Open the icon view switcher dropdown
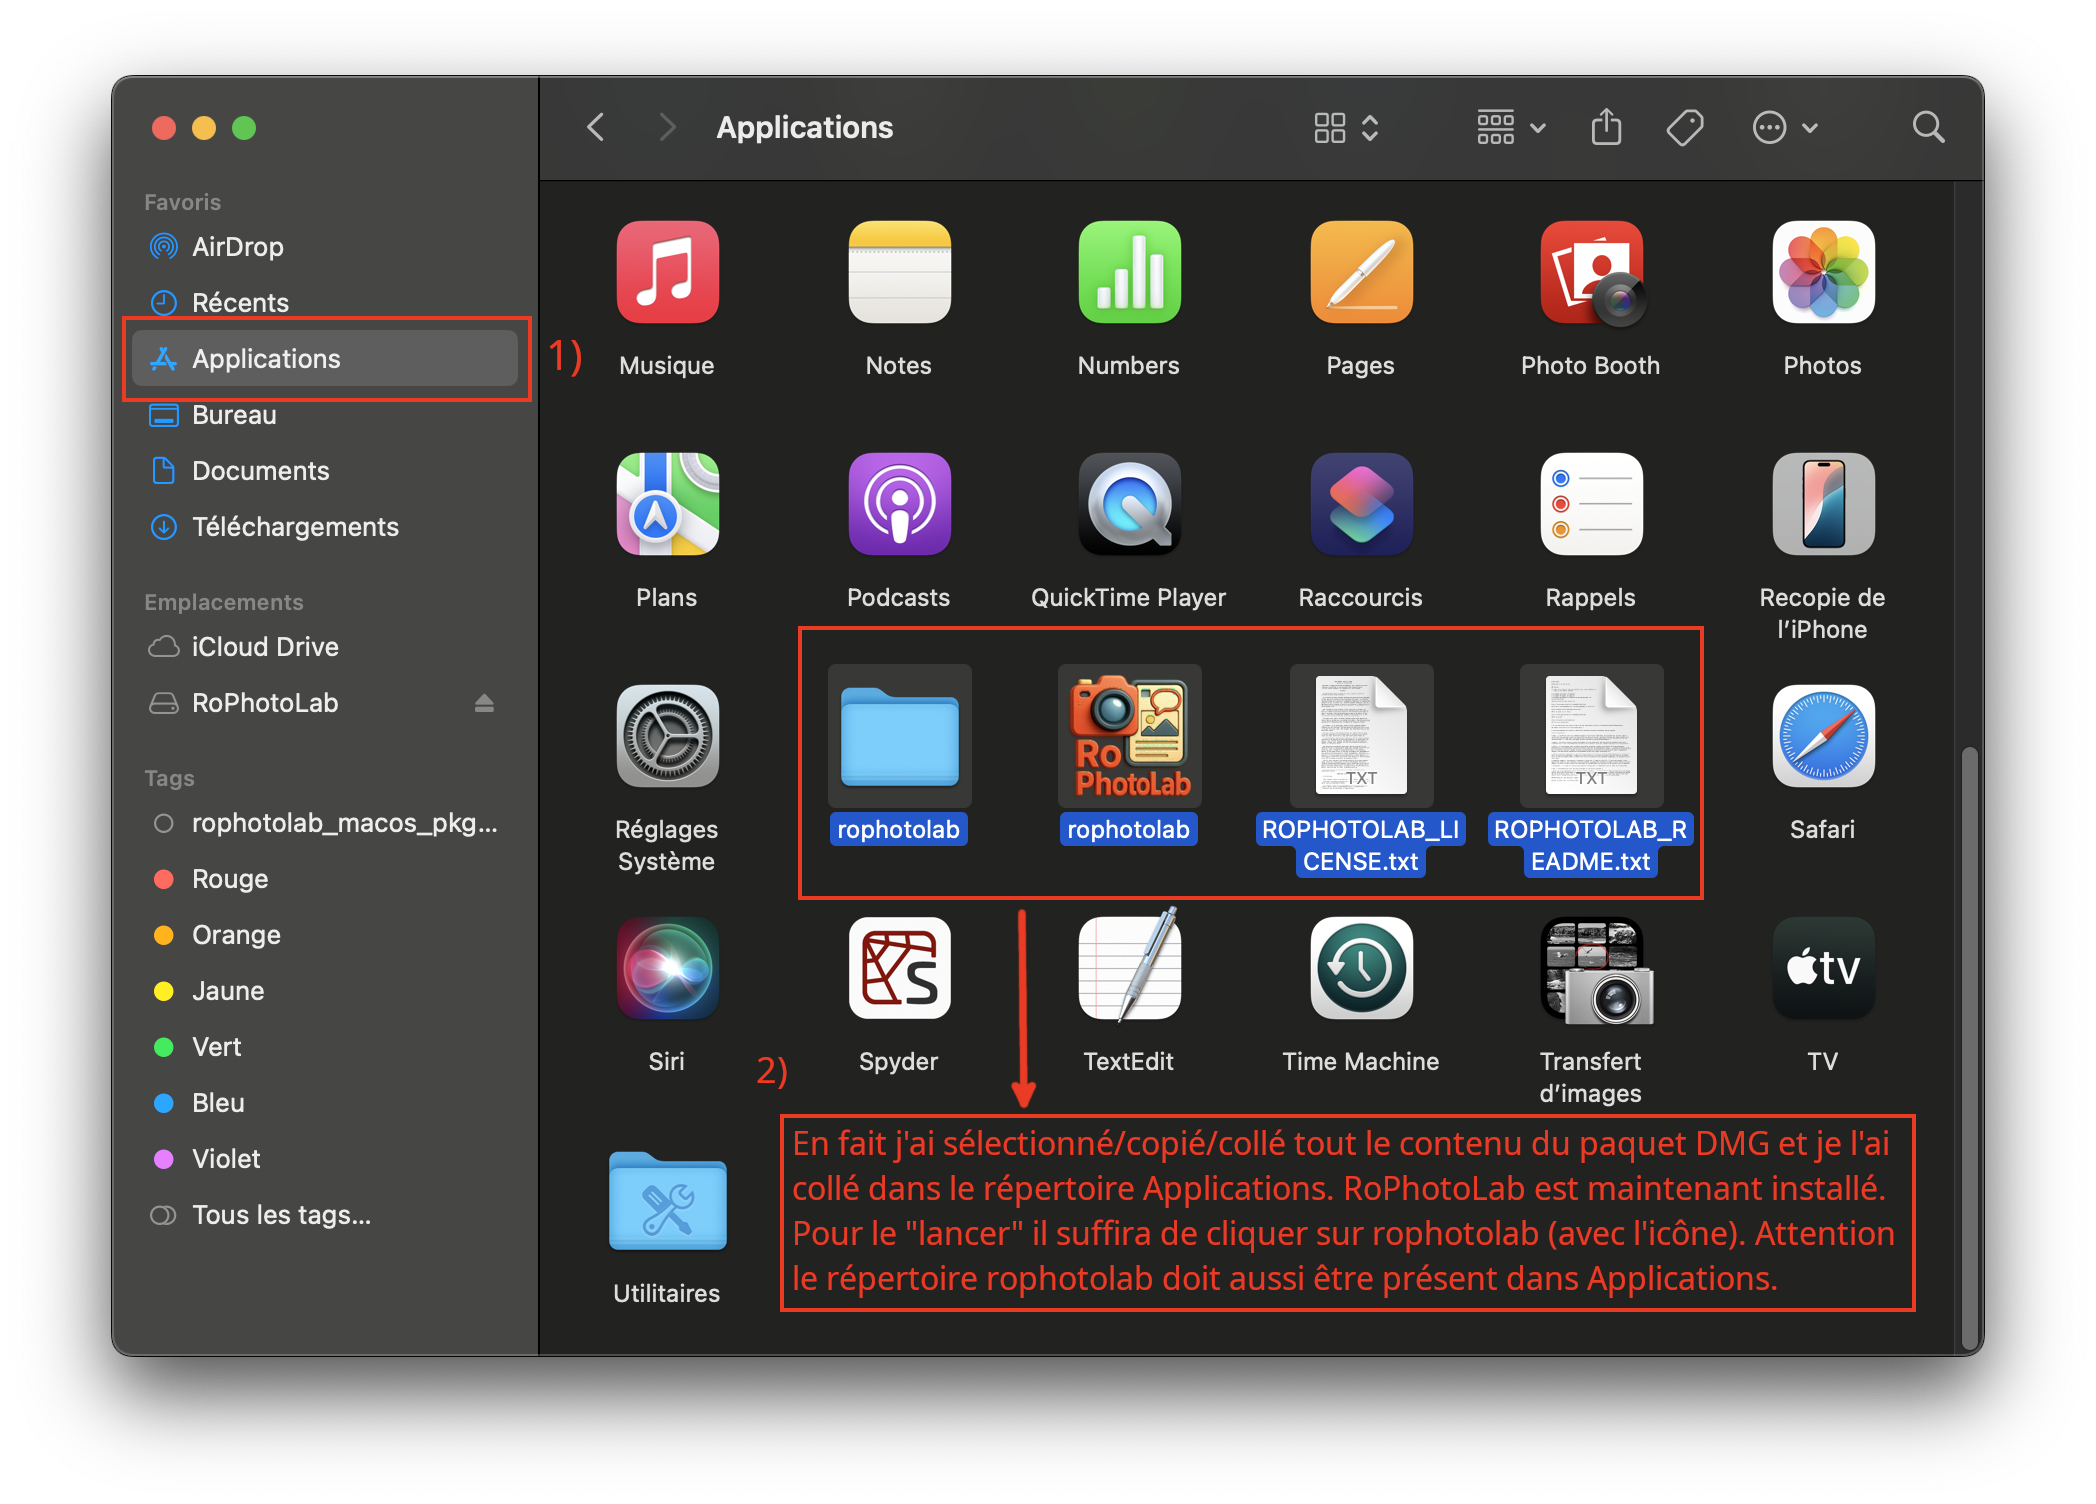This screenshot has height=1504, width=2096. pos(1346,128)
